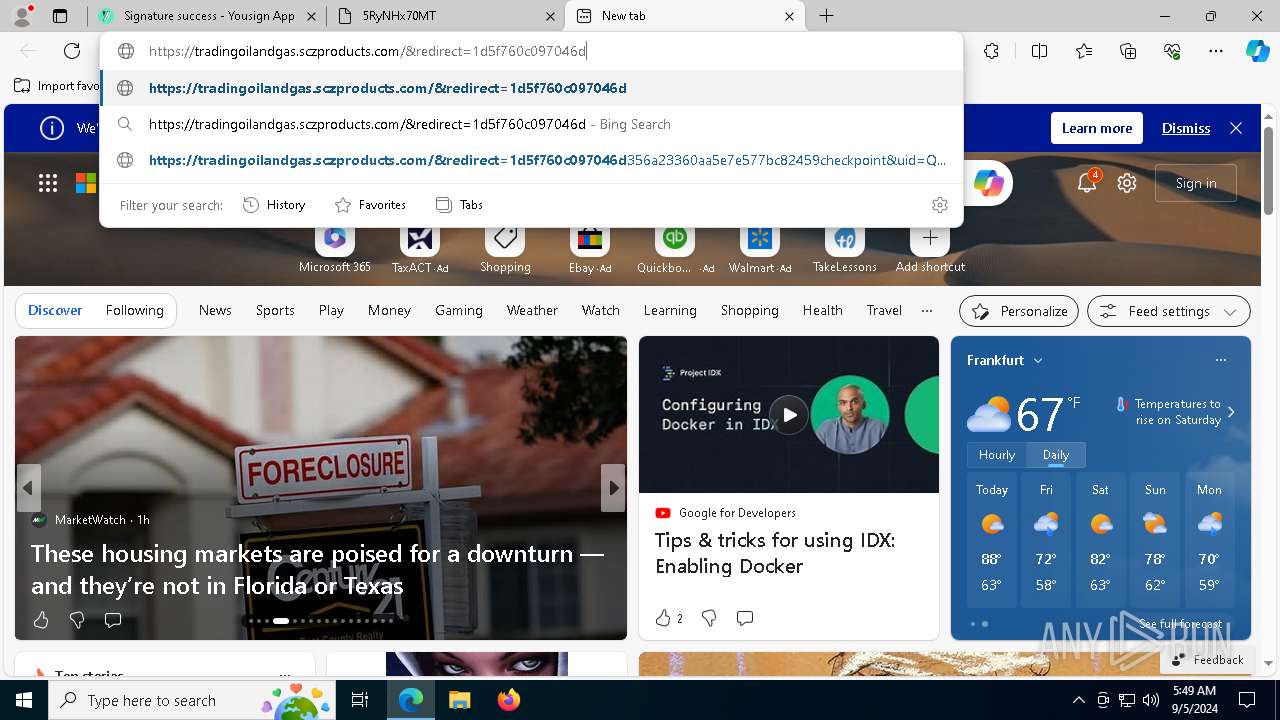
Task: Open File Explorer from the taskbar
Action: (x=459, y=700)
